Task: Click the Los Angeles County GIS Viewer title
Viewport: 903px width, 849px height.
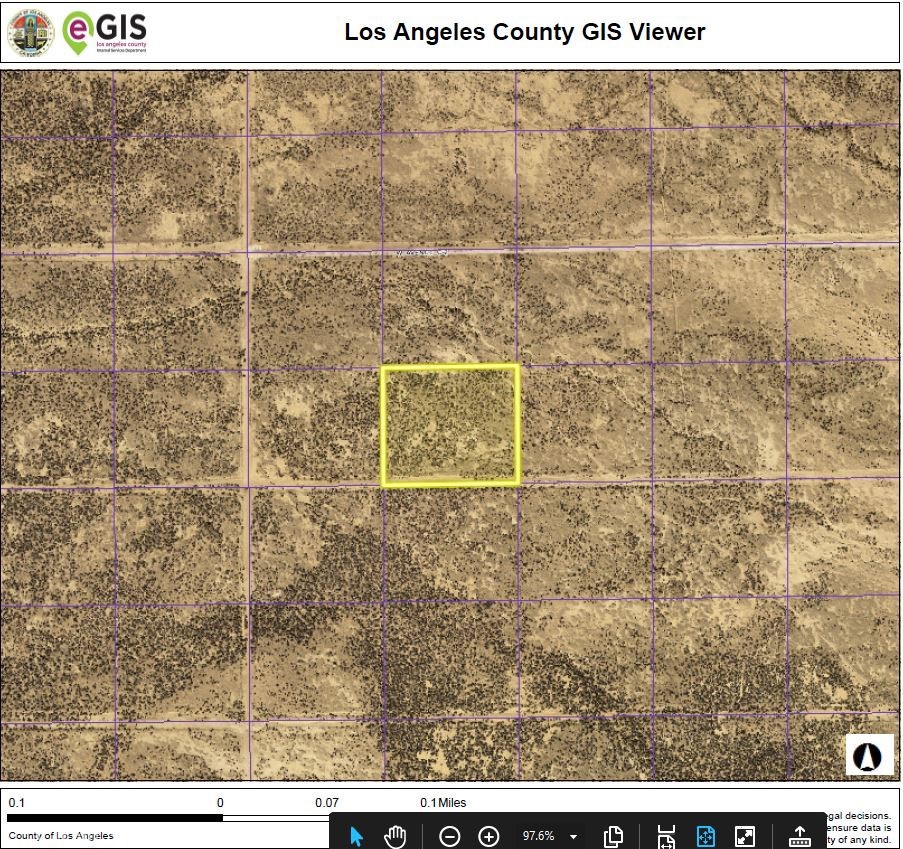Action: coord(525,32)
